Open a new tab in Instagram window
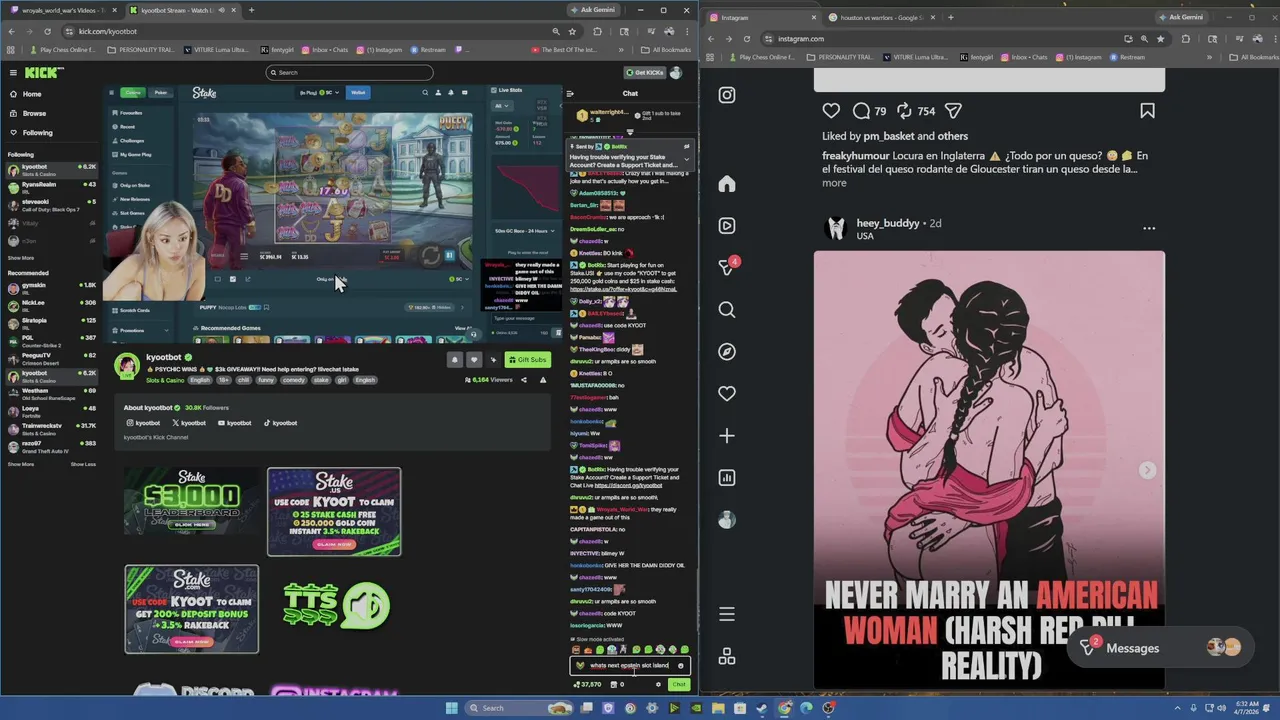1280x720 pixels. pos(950,17)
